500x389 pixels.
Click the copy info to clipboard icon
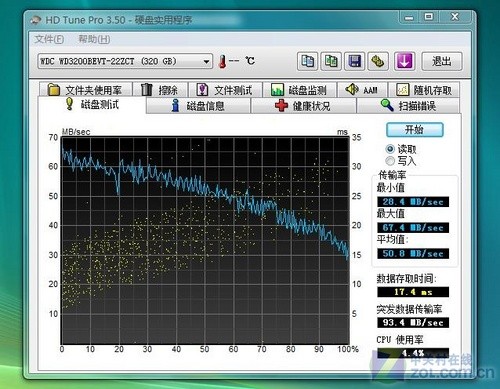click(307, 61)
